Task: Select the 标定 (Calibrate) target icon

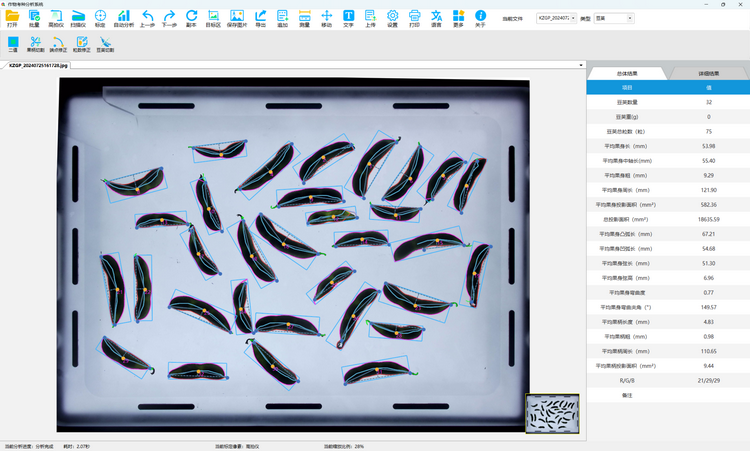Action: point(100,17)
